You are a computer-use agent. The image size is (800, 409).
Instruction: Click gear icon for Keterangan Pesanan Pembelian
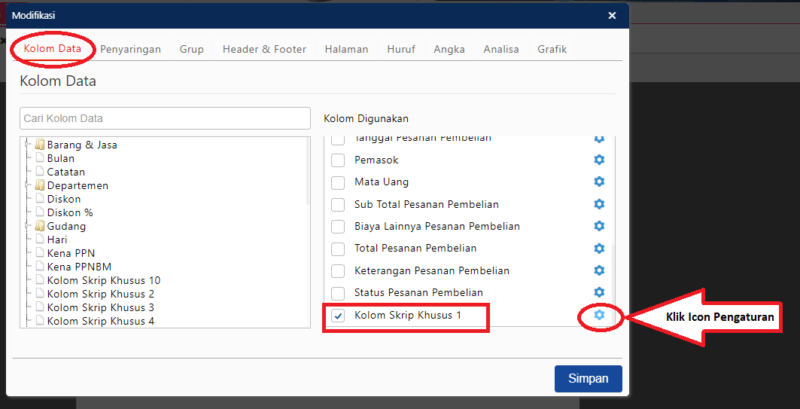599,270
